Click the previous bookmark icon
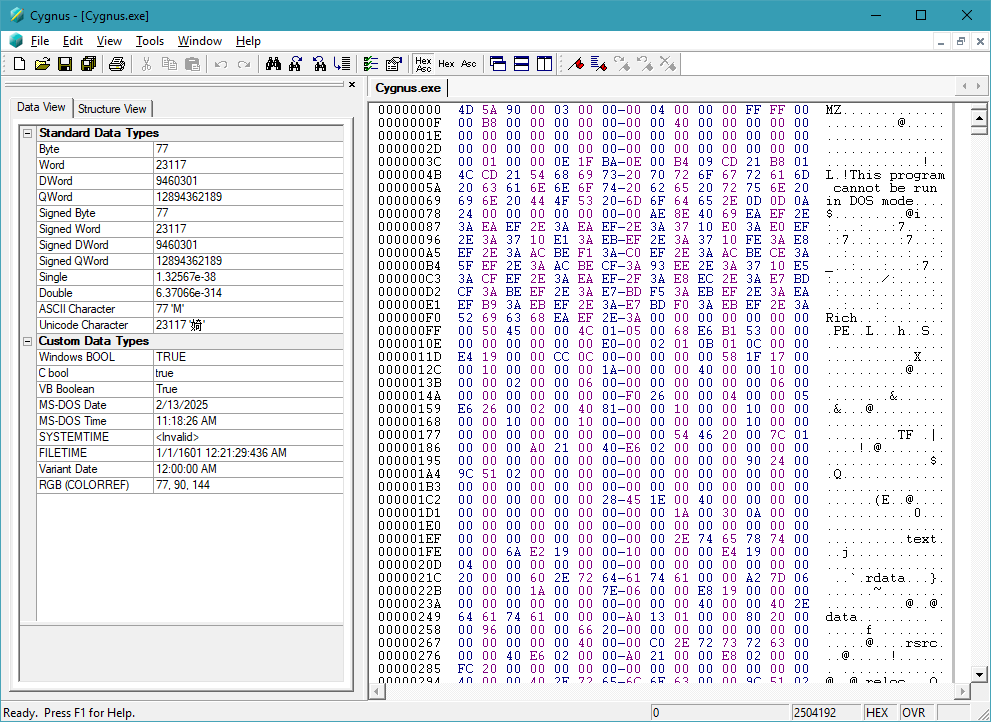The height and width of the screenshot is (722, 991). [645, 64]
